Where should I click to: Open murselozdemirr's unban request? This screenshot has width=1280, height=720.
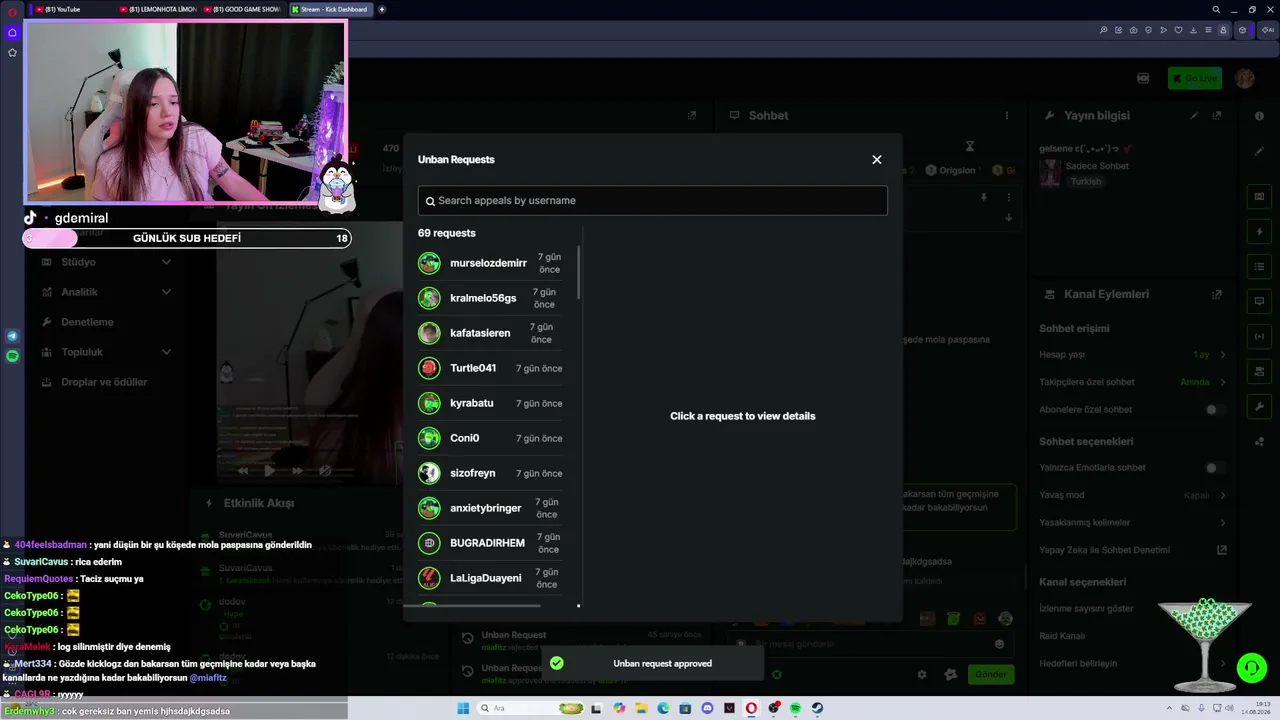click(490, 263)
